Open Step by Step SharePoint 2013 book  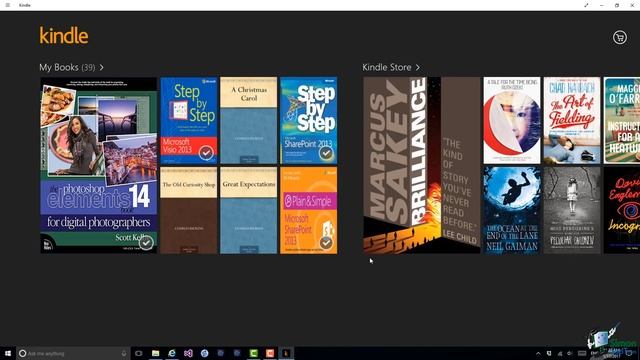pyautogui.click(x=309, y=120)
